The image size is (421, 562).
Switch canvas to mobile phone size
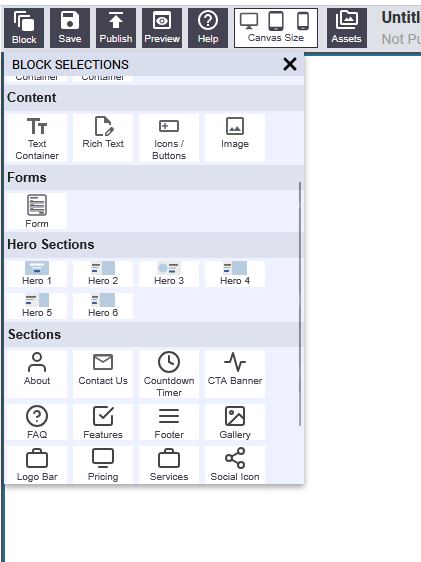coord(303,21)
